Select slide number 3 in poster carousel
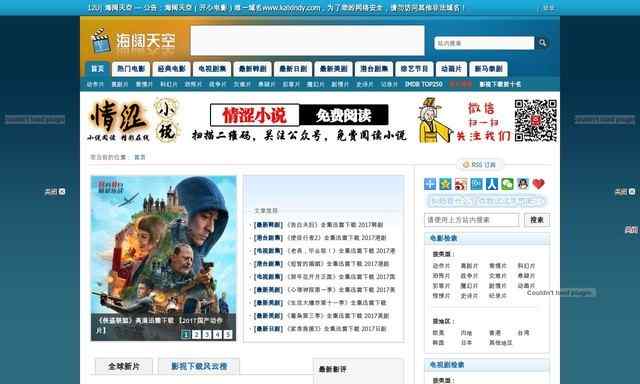Screen dimensions: 640x384 coord(207,335)
